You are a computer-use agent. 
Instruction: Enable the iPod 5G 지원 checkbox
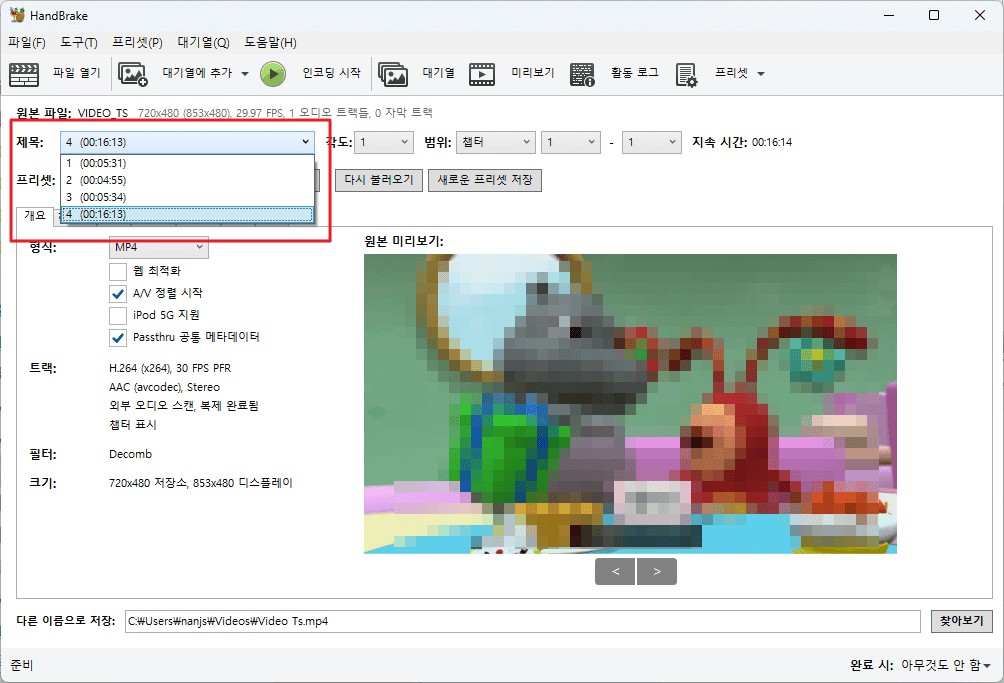pos(118,316)
